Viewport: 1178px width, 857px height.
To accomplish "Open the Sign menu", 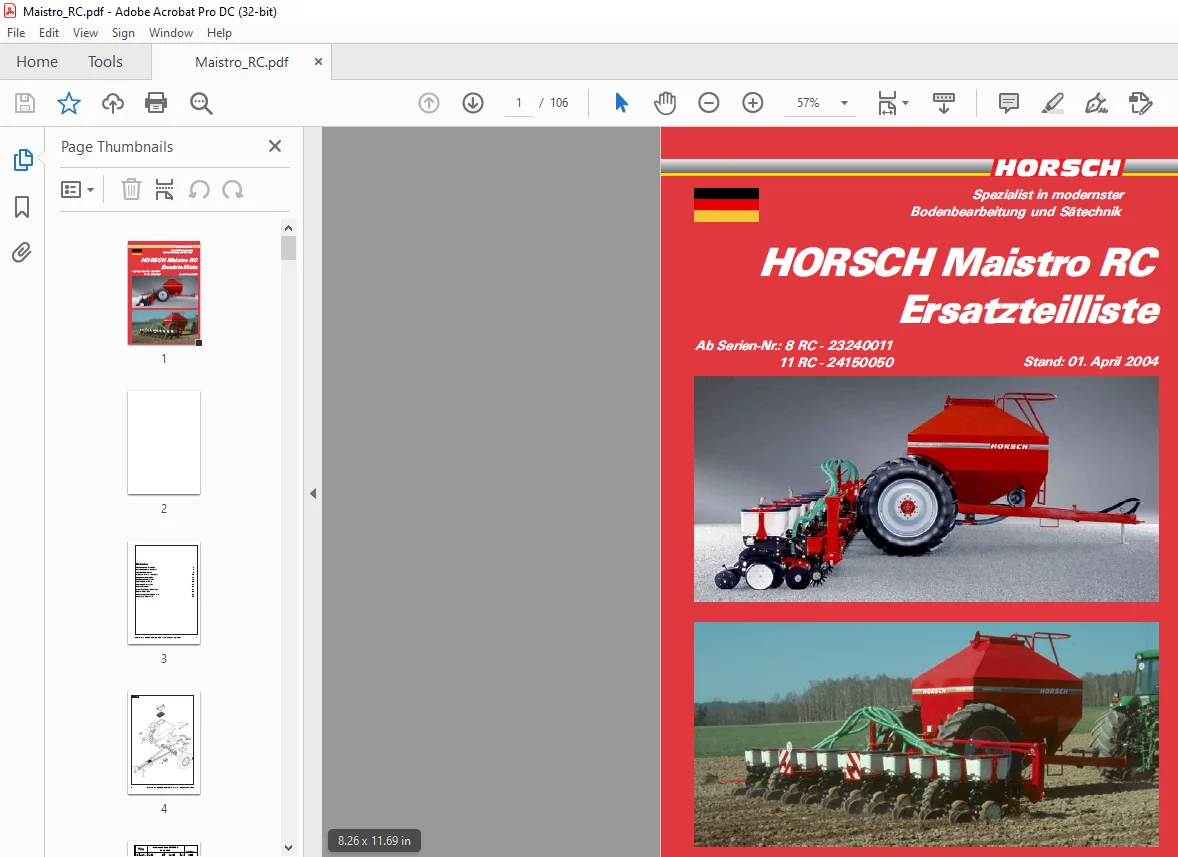I will tap(123, 32).
